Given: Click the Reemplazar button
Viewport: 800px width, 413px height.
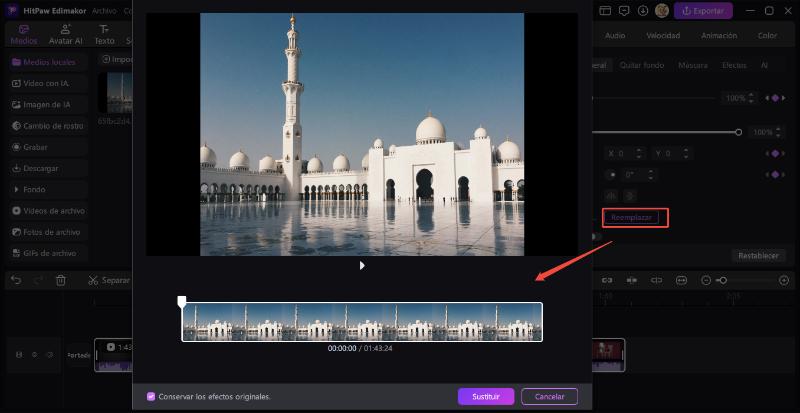Looking at the screenshot, I should click(x=635, y=217).
